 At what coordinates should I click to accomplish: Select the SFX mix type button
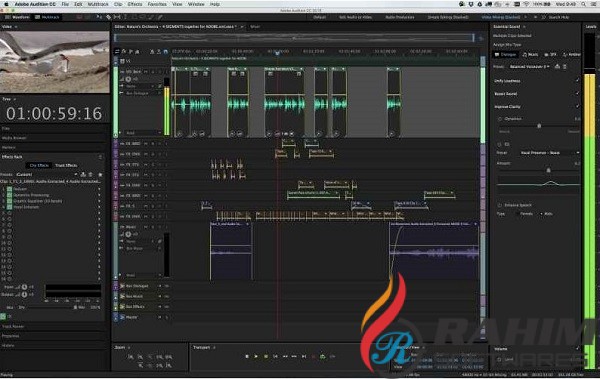tap(550, 55)
